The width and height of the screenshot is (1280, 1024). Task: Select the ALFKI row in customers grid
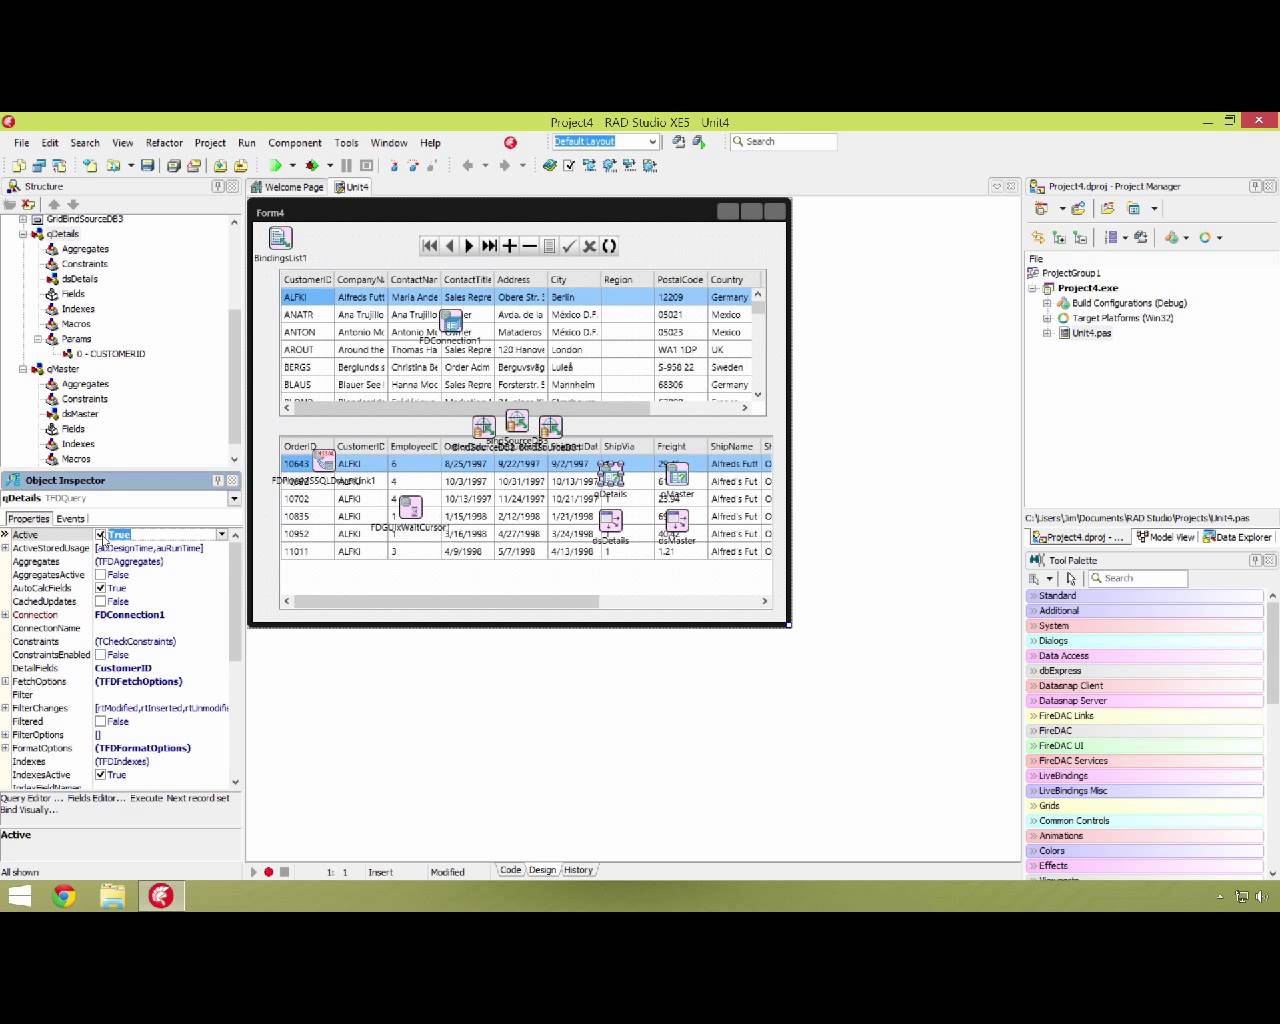516,297
